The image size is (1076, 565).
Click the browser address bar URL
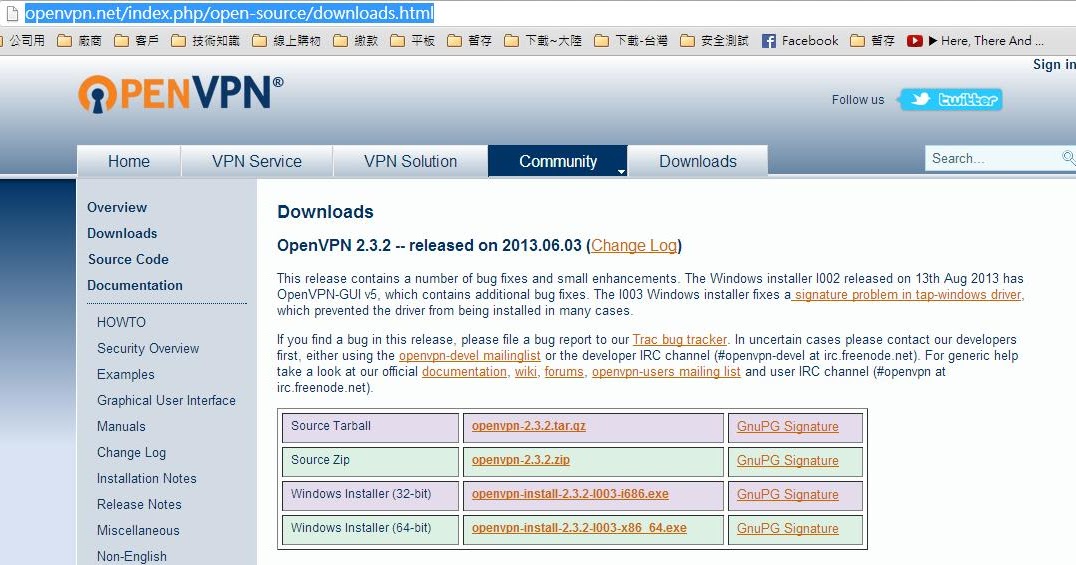click(229, 13)
